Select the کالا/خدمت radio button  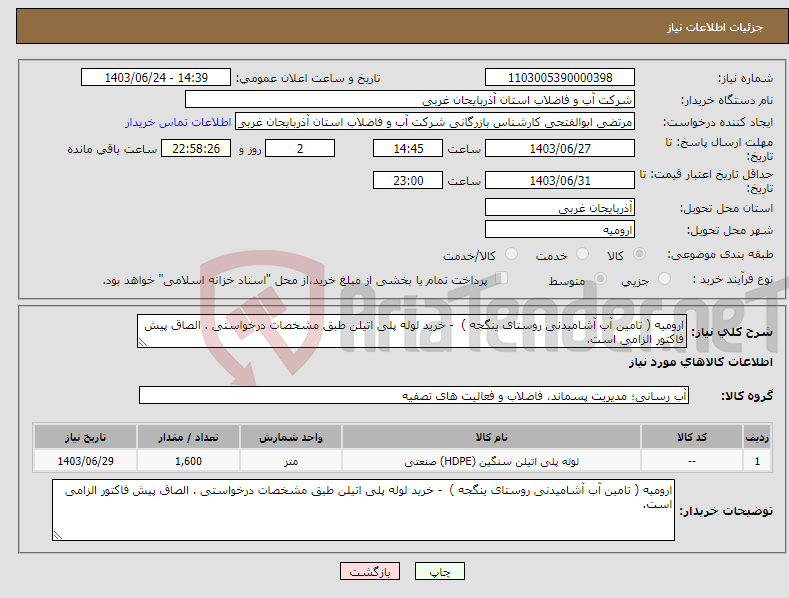[x=511, y=254]
